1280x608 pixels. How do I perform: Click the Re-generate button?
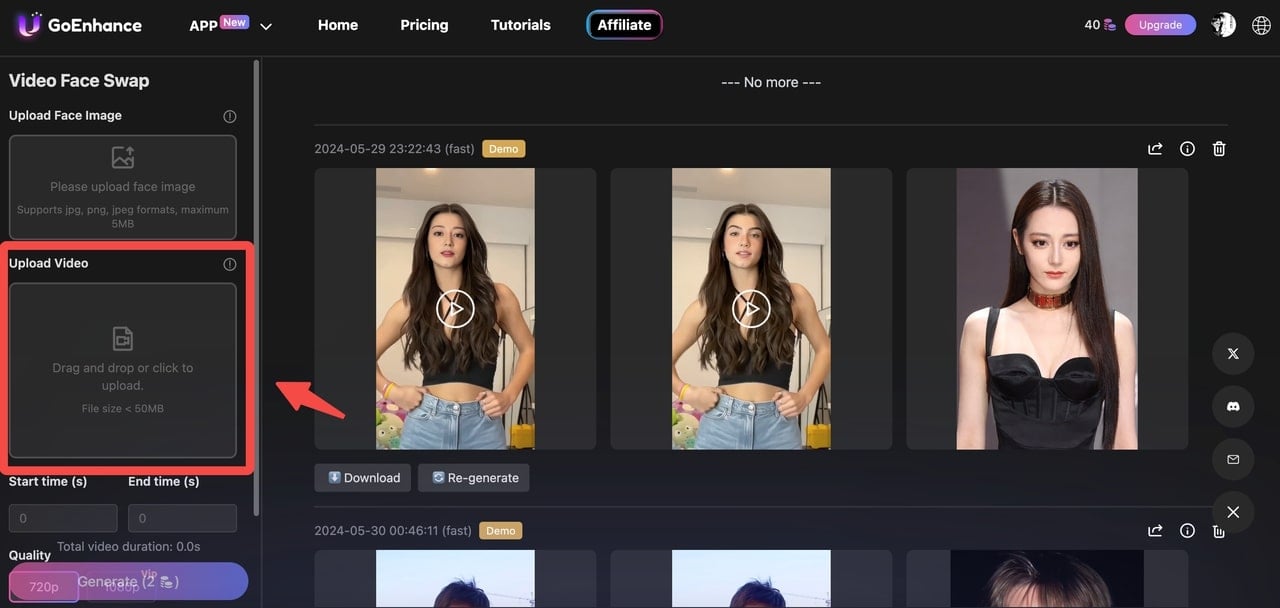pos(474,478)
